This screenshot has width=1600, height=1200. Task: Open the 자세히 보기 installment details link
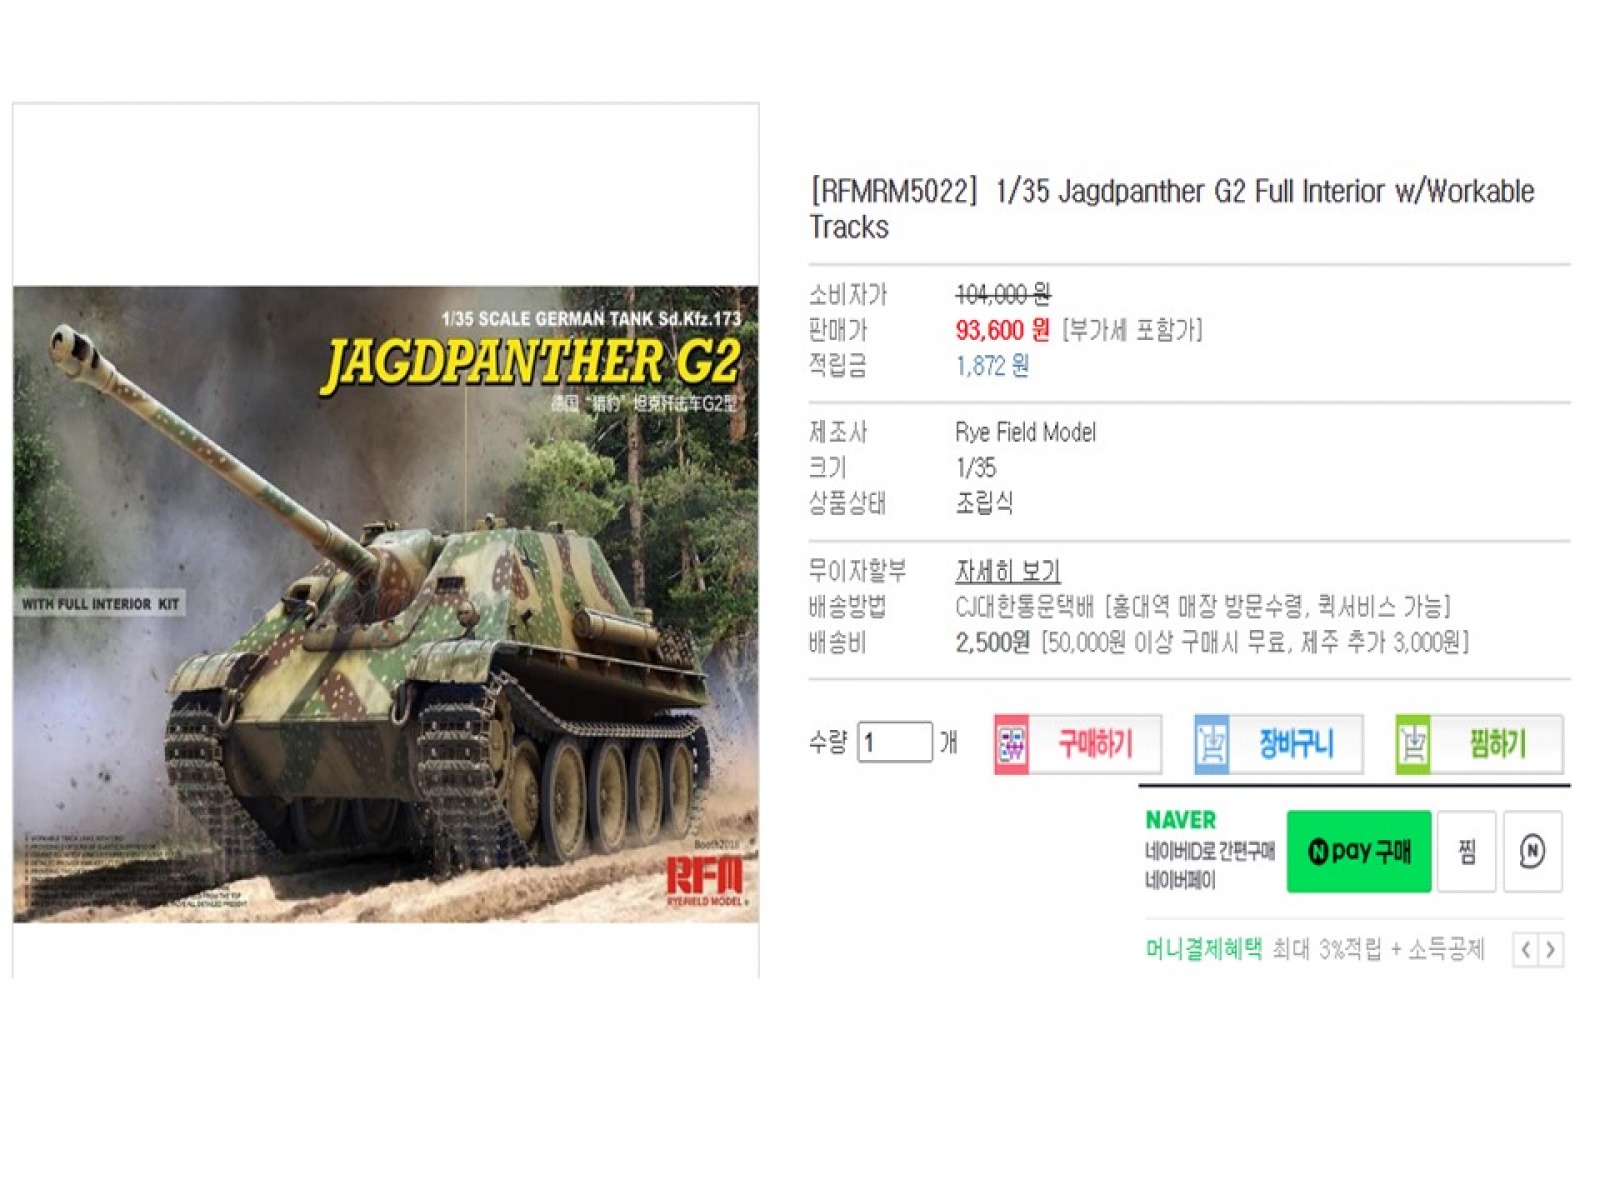pyautogui.click(x=1007, y=571)
